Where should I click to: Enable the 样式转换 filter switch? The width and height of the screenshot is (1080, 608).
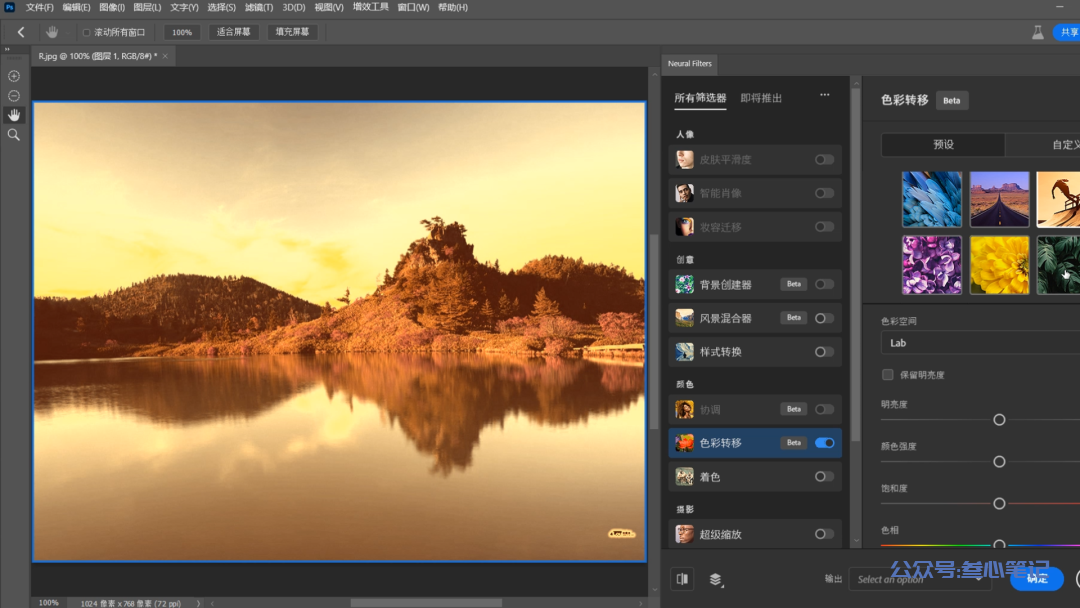(824, 352)
